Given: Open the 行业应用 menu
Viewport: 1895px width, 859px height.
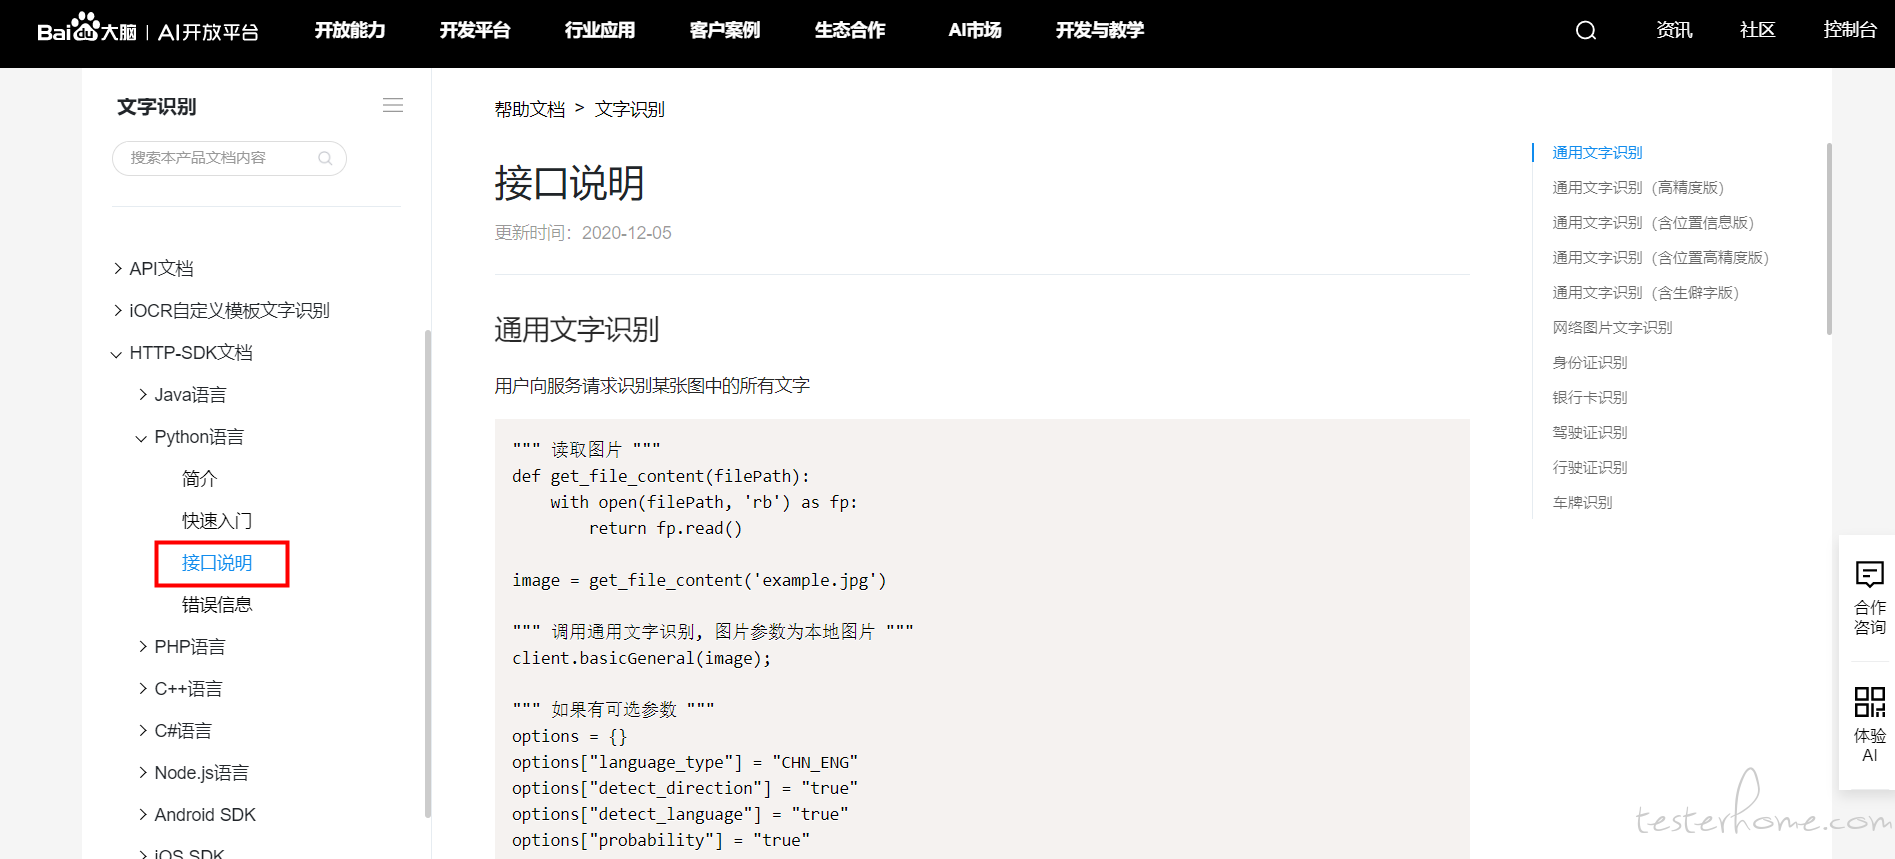Looking at the screenshot, I should [600, 30].
